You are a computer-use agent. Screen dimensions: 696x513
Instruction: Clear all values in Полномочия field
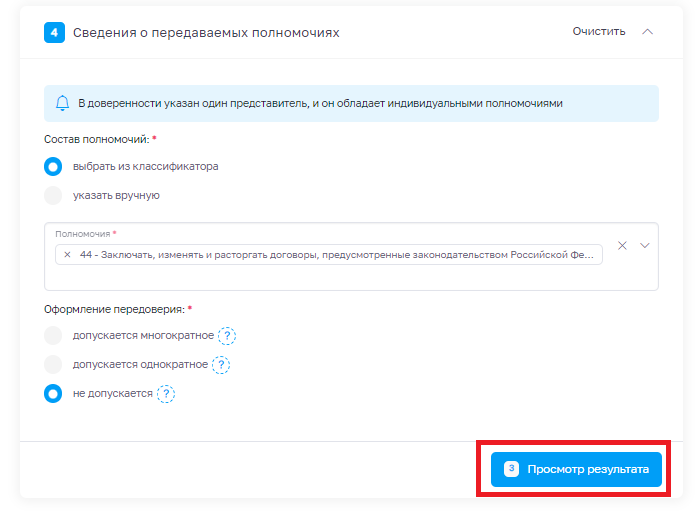(x=622, y=245)
